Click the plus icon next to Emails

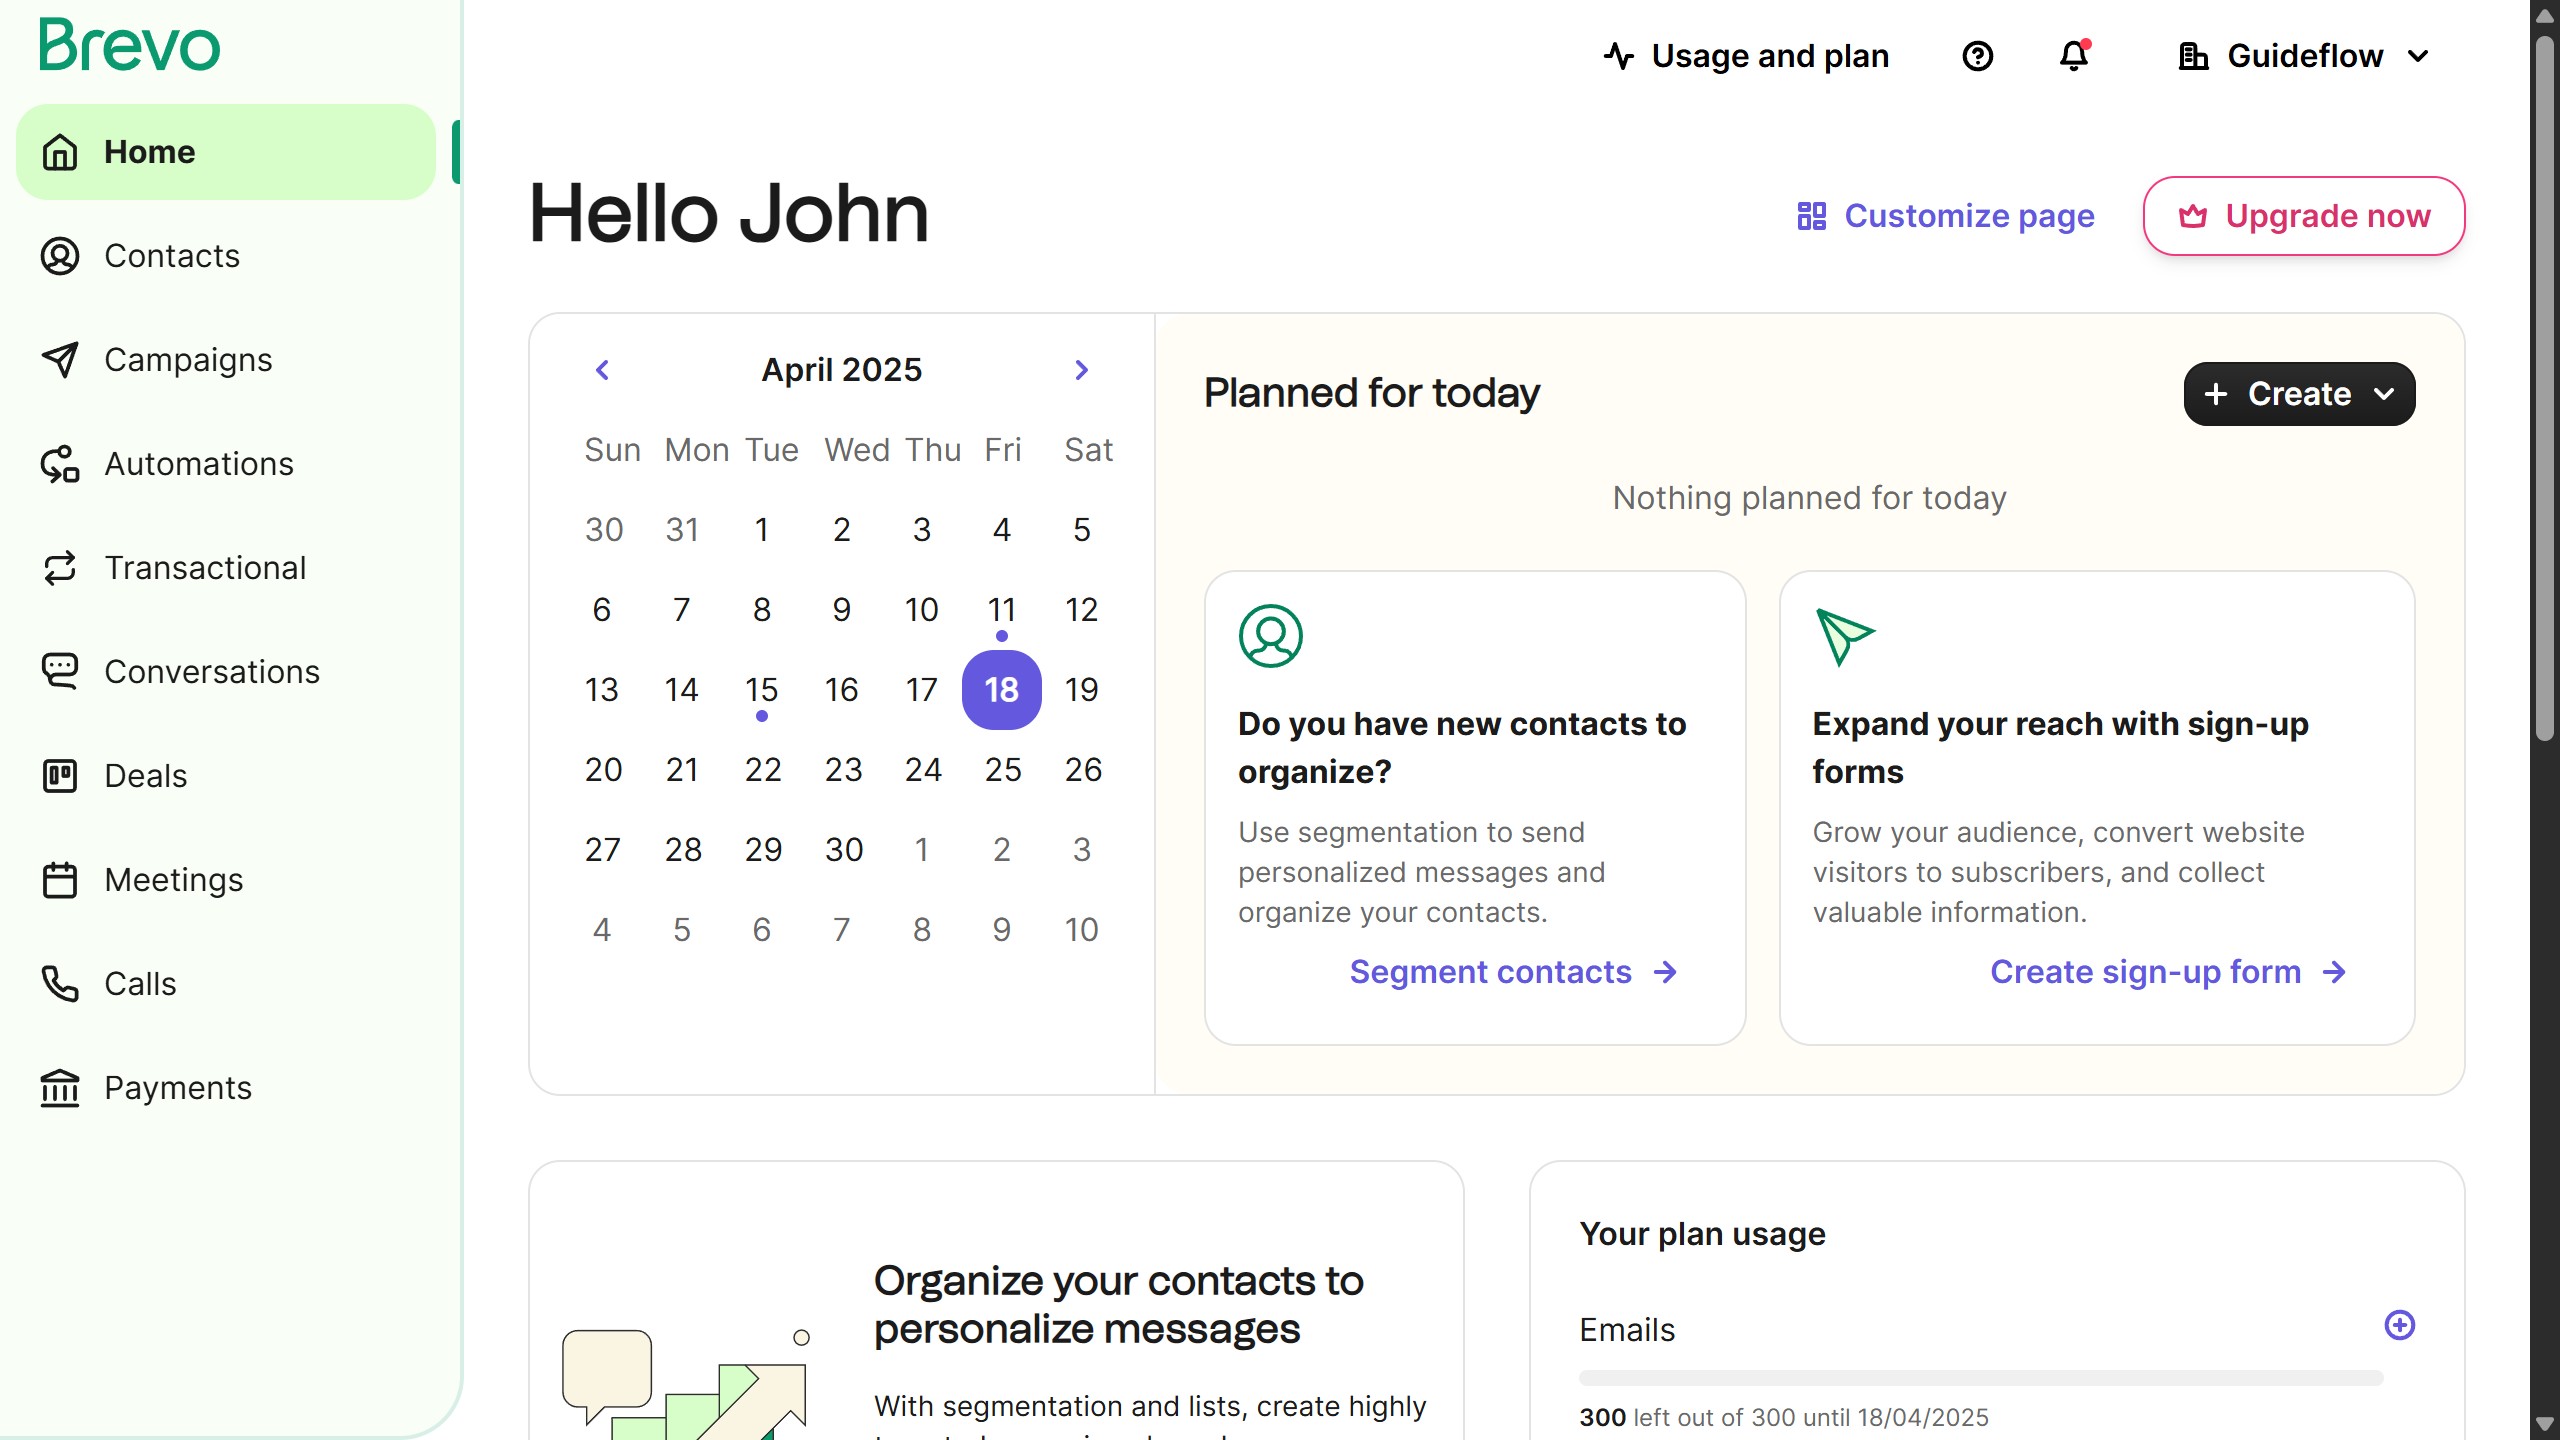(x=2399, y=1325)
